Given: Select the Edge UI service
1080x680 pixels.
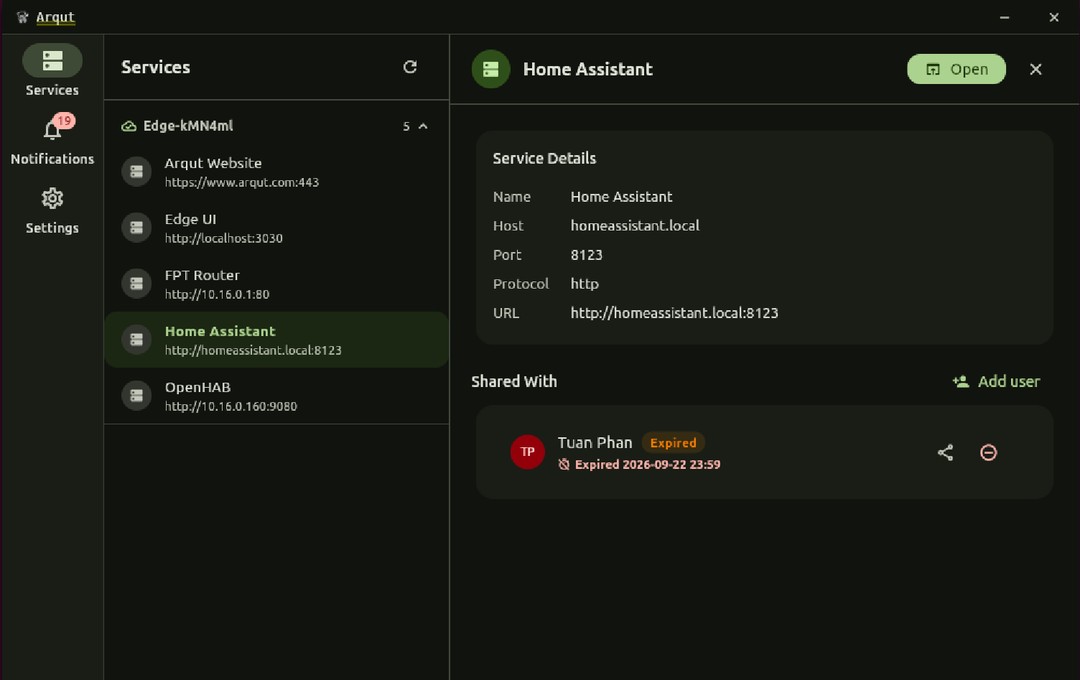Looking at the screenshot, I should click(x=276, y=227).
